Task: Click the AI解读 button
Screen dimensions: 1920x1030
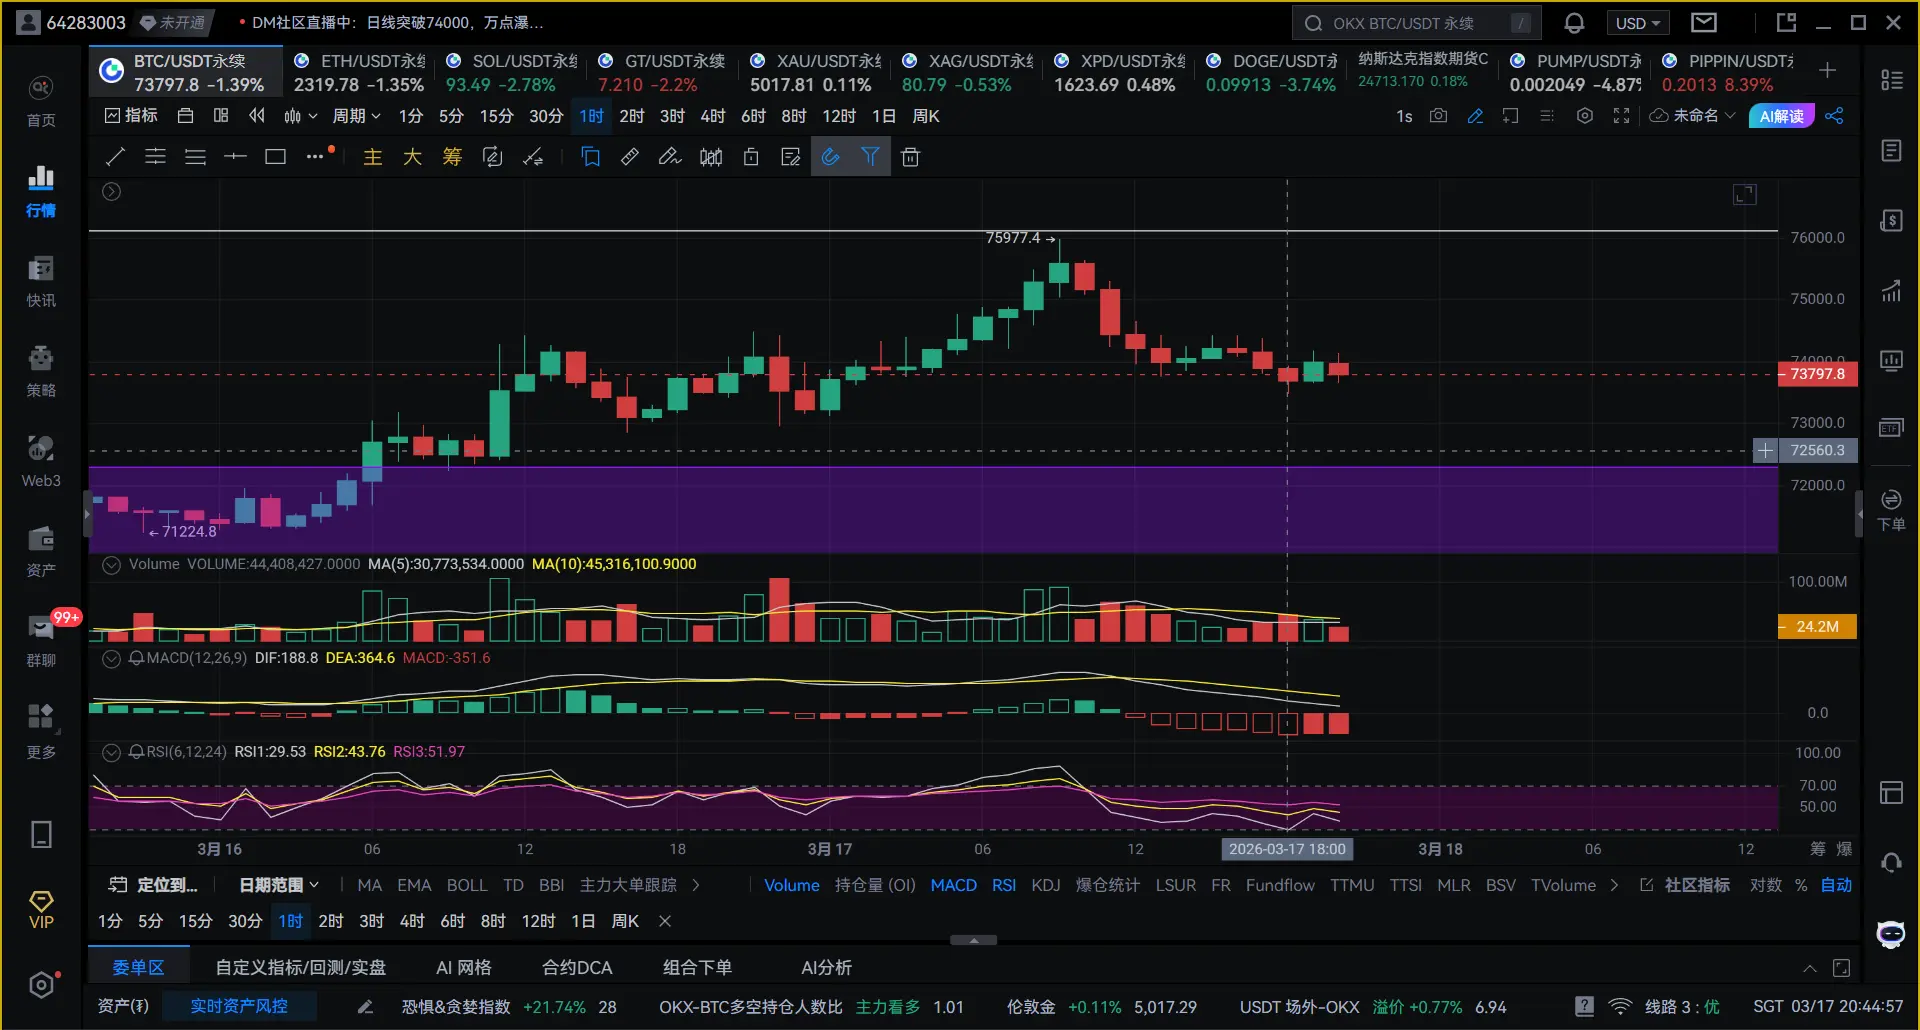Action: (1781, 116)
